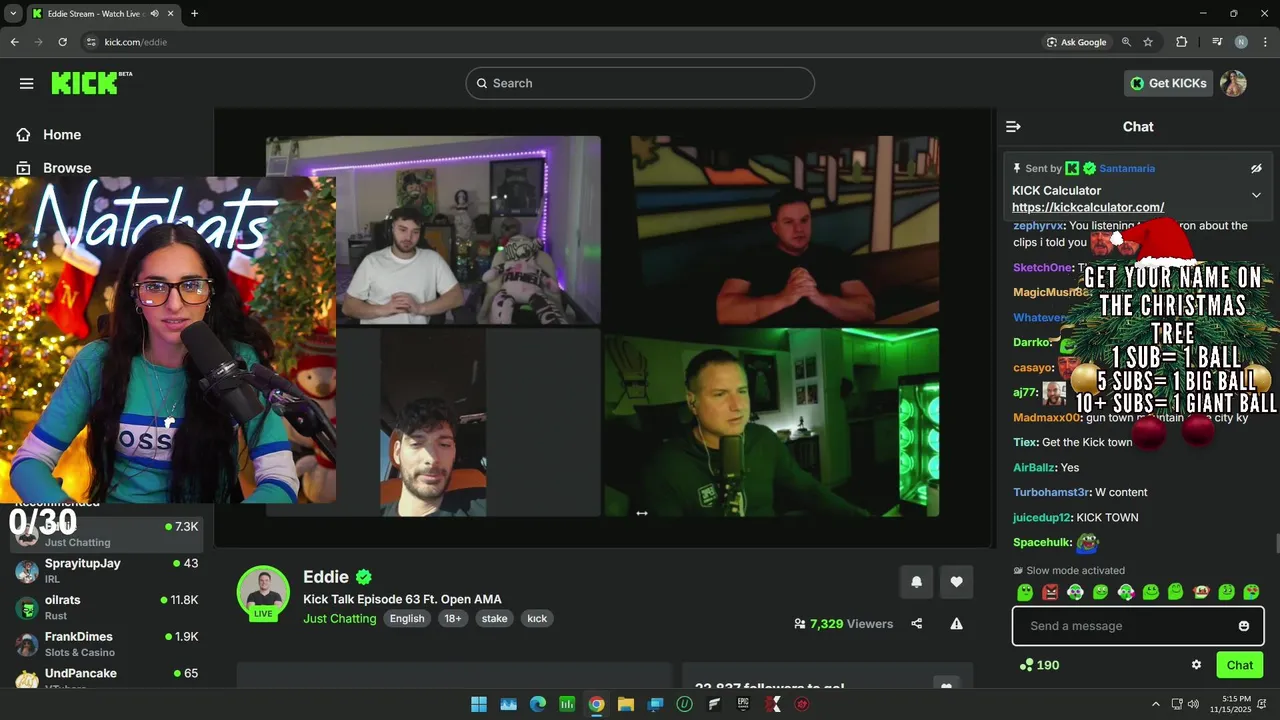Select the 18+ tag
This screenshot has height=720, width=1280.
tap(453, 618)
